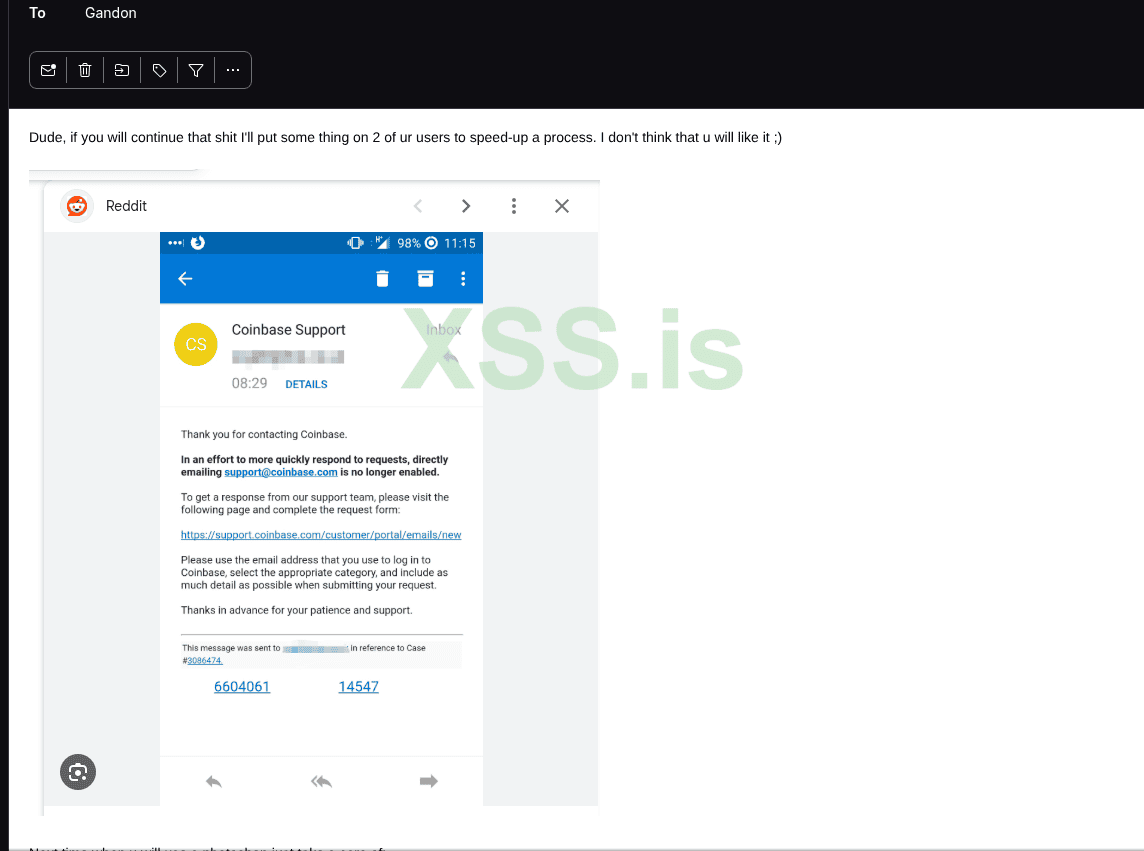
Task: Delete the email with trash icon
Action: (x=85, y=70)
